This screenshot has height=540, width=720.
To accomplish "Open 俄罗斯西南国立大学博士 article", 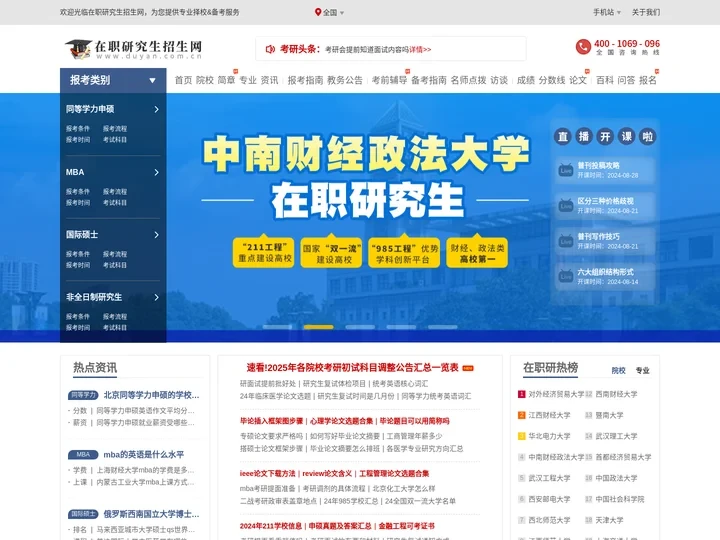I will point(152,514).
